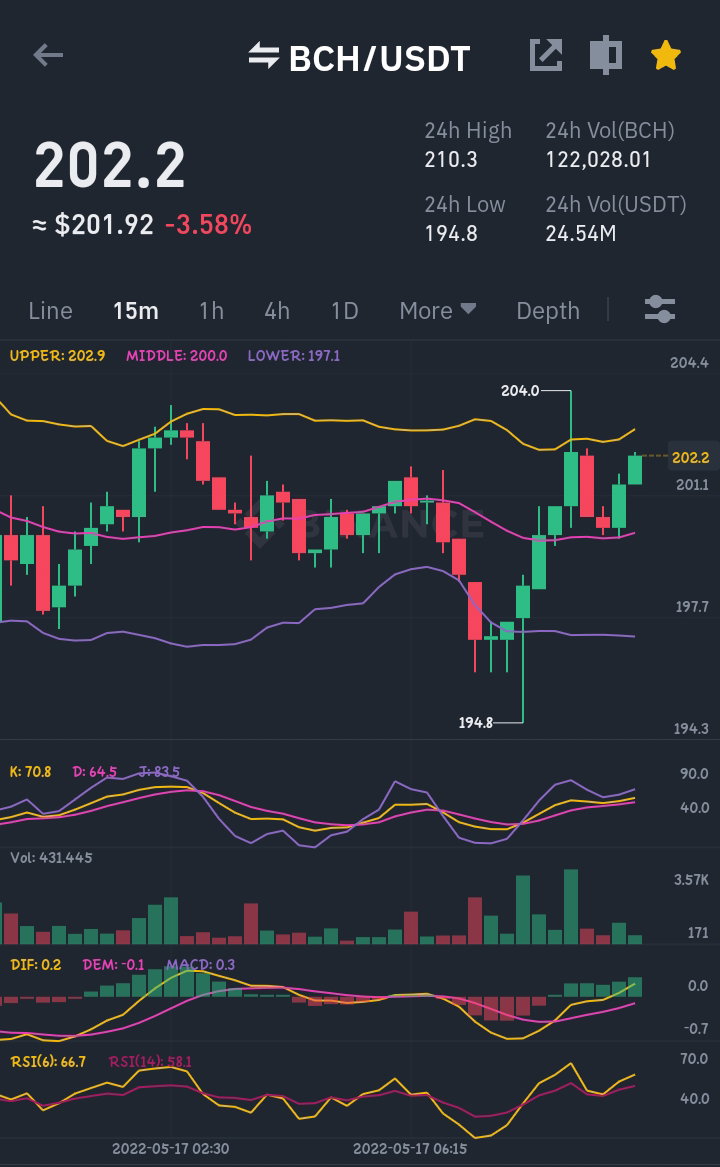Tap the tallest green volume bar
Screen dimensions: 720x1167
coord(571,907)
